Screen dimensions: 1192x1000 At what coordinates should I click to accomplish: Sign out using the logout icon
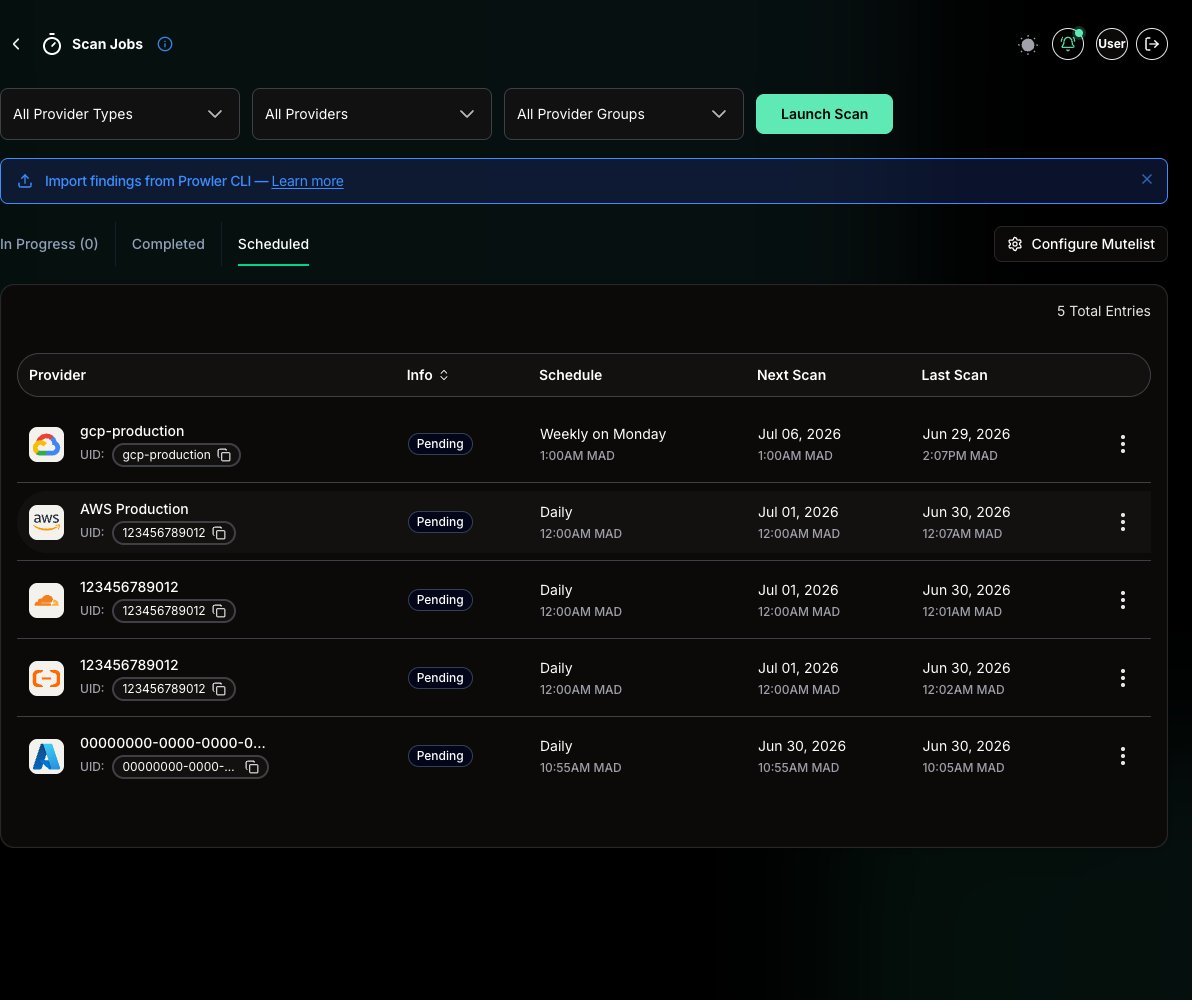click(x=1152, y=44)
